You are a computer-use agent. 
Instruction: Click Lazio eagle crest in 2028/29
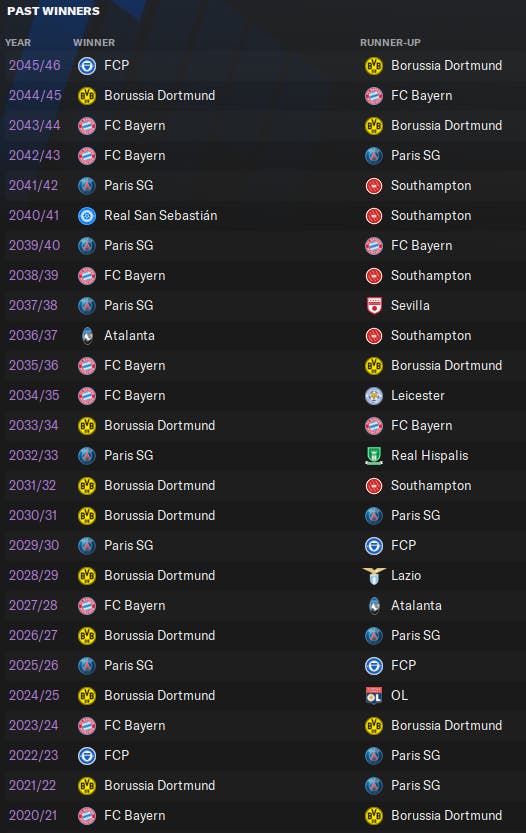point(374,576)
